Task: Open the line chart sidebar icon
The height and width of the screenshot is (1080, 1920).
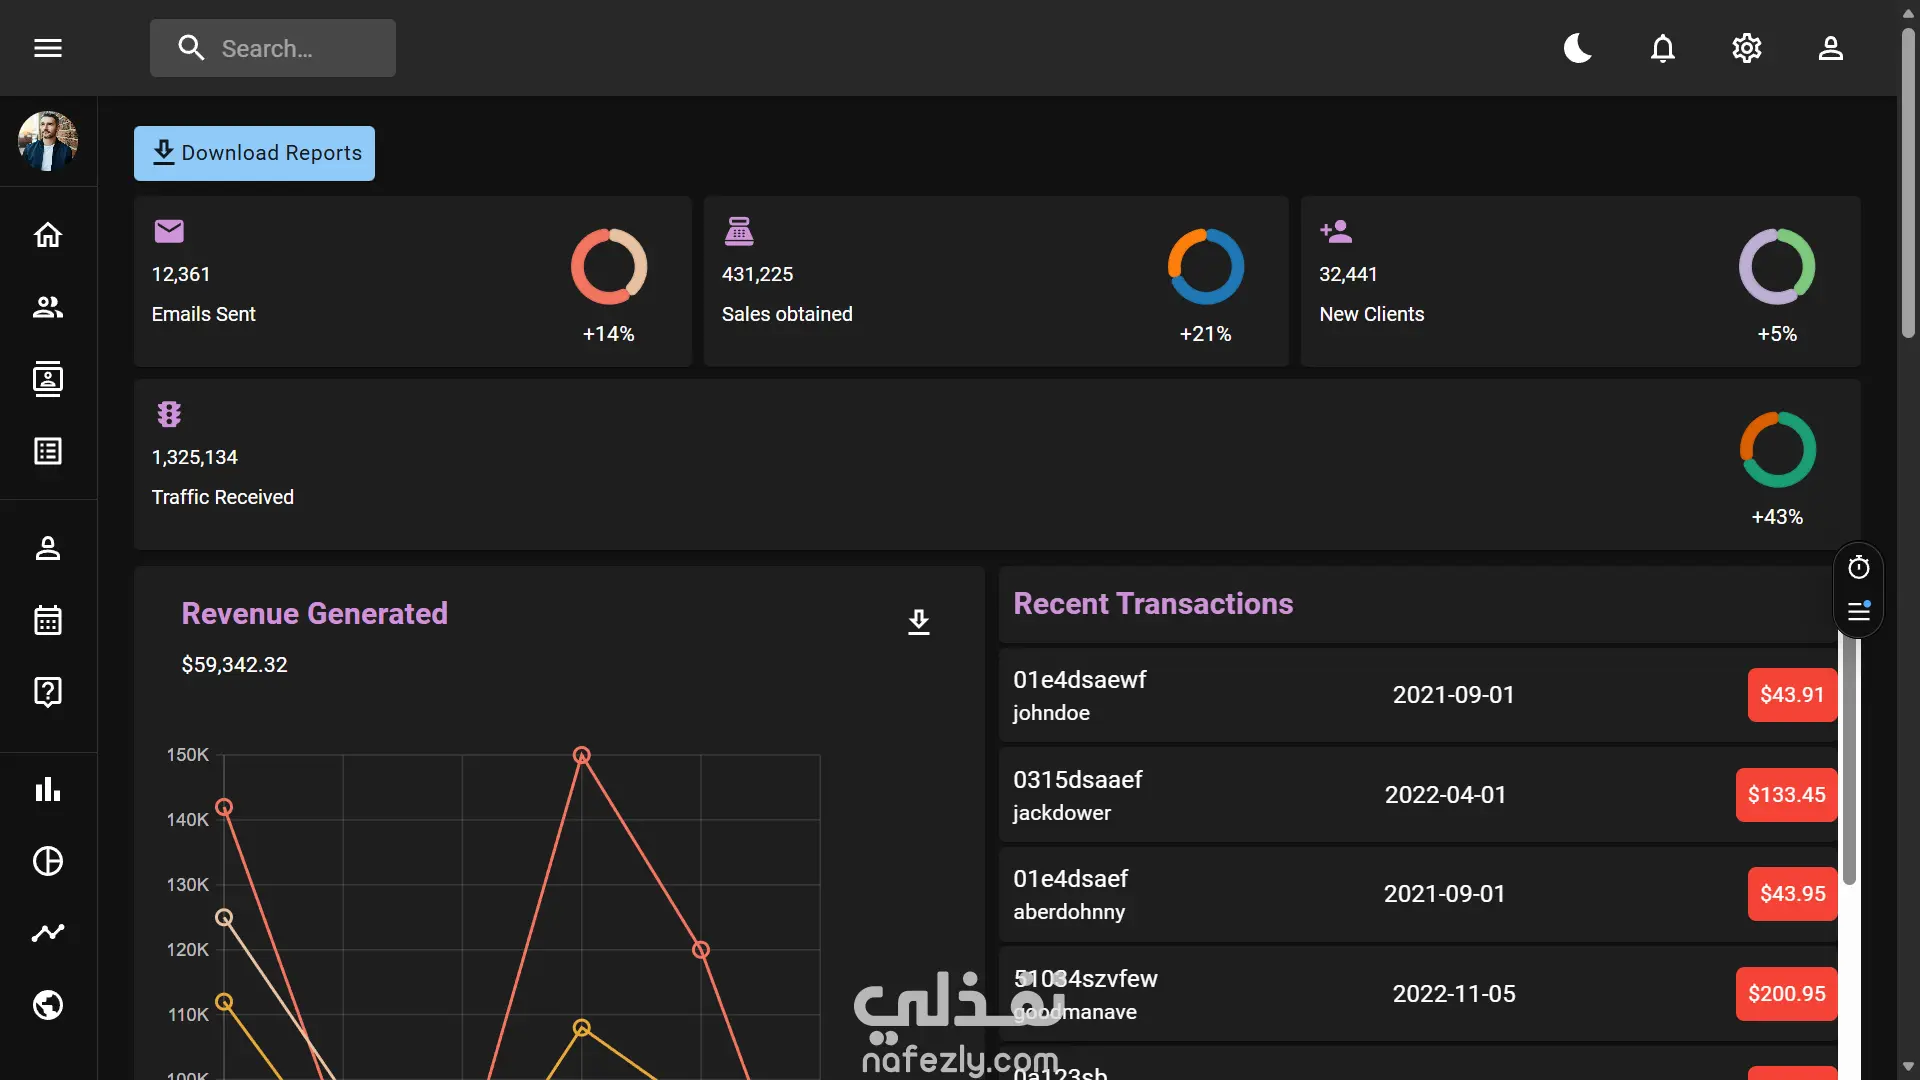Action: 48,933
